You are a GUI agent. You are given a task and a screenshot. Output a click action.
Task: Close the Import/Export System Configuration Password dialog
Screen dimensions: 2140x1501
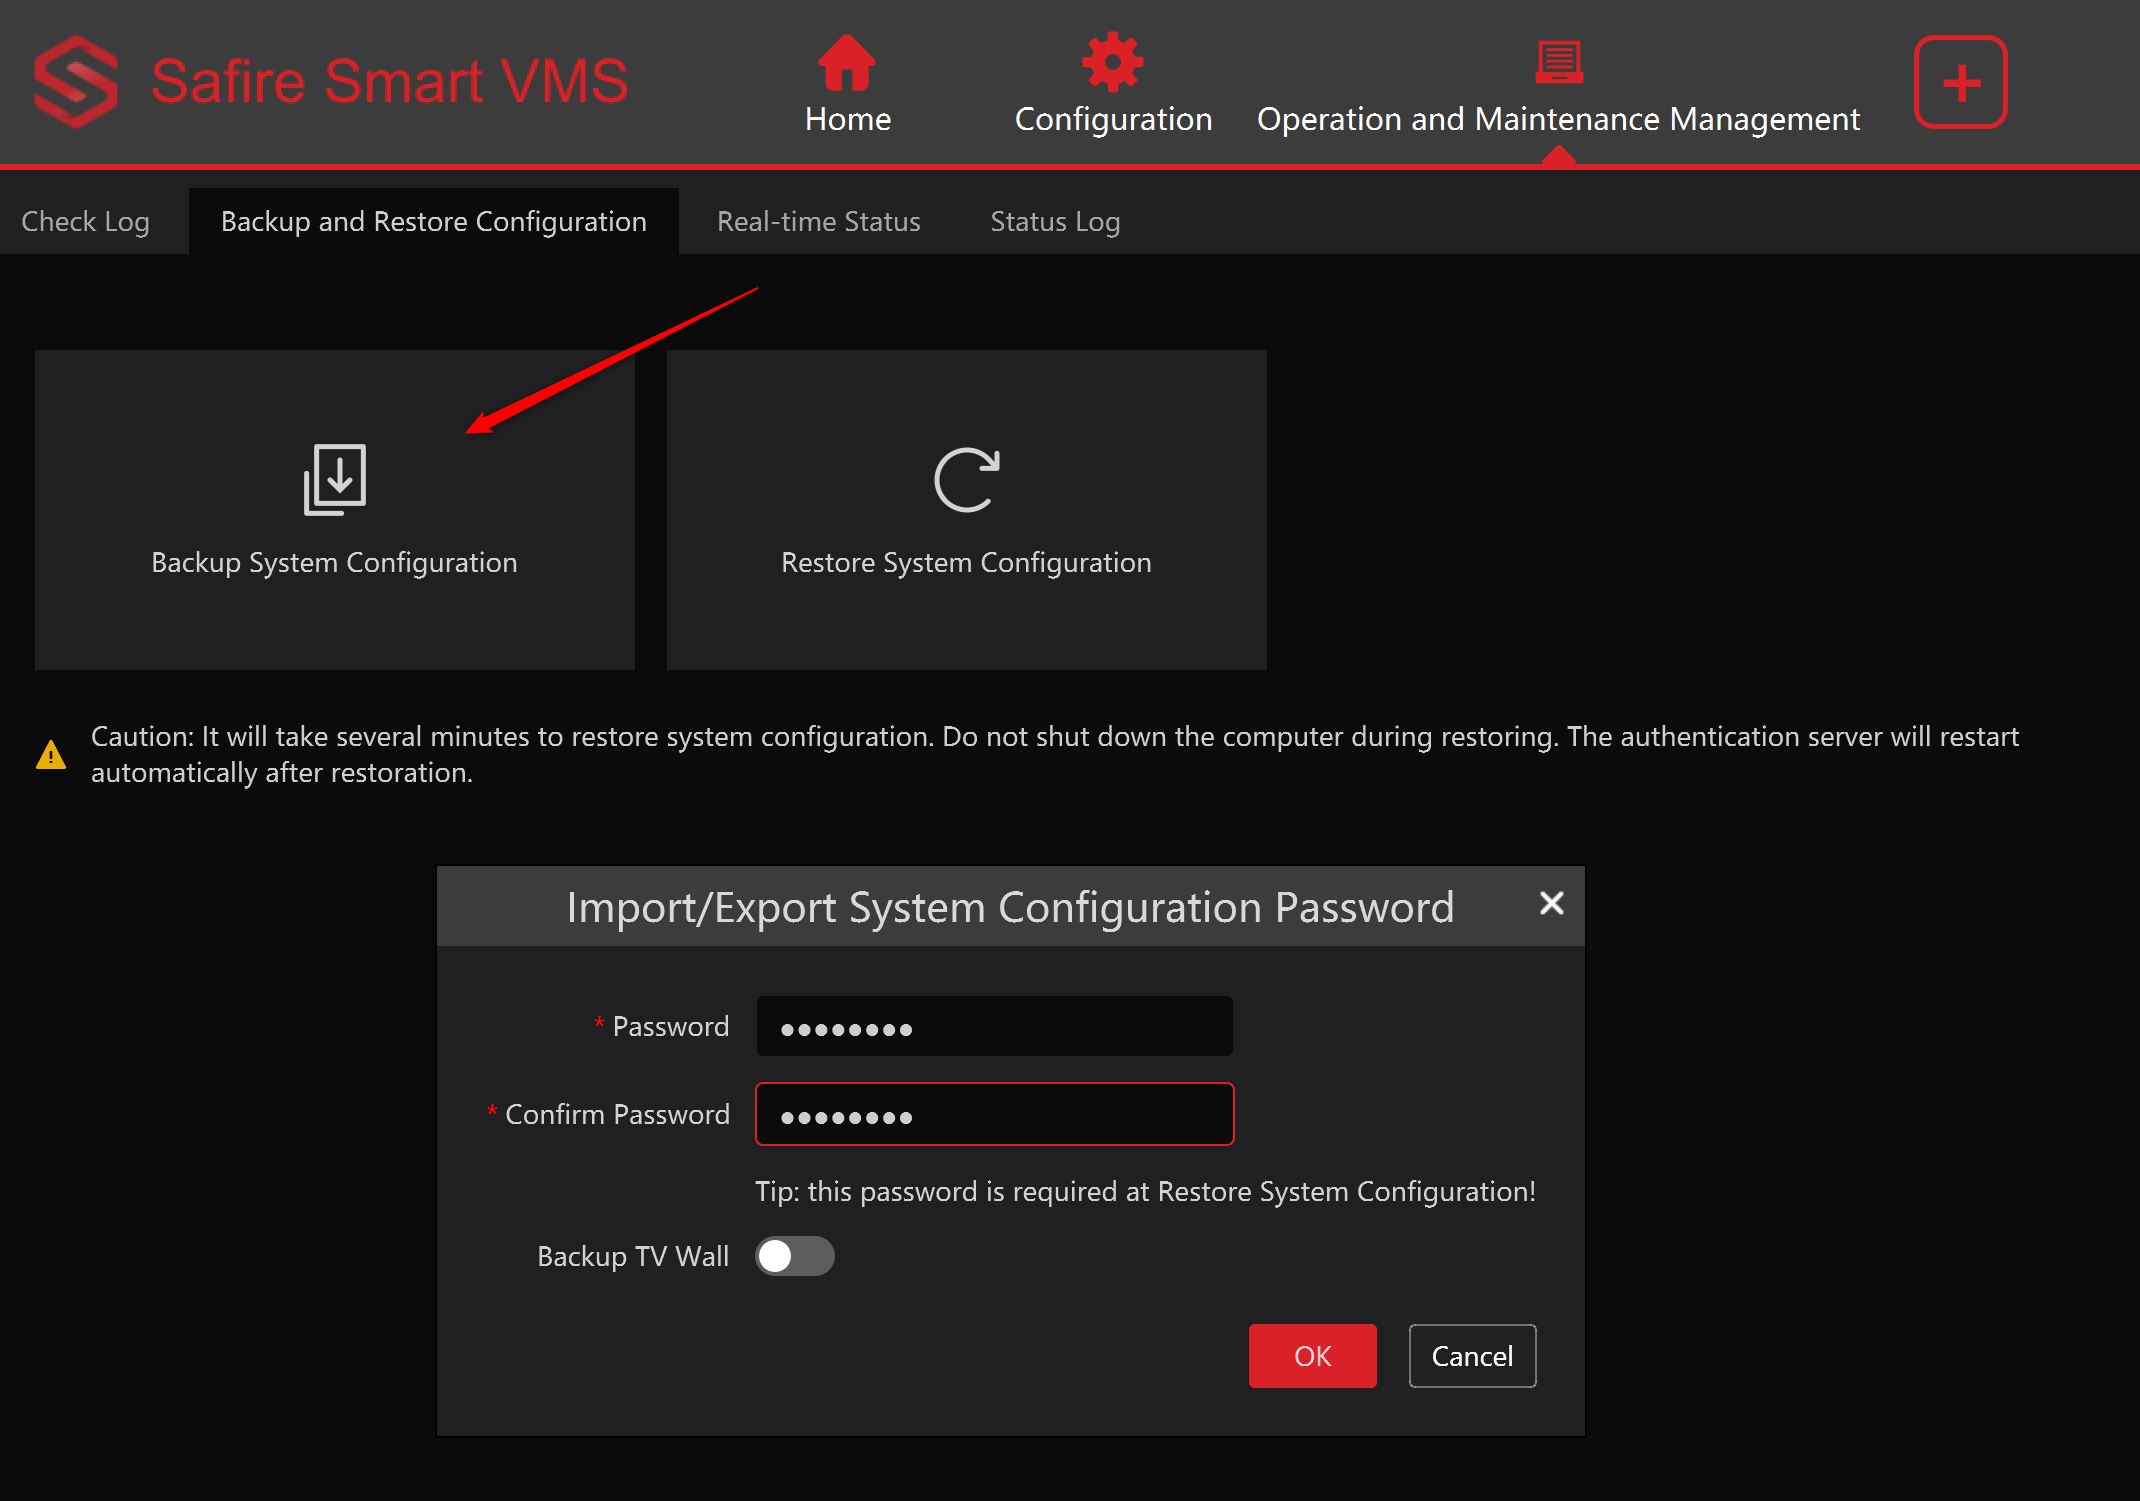[1551, 903]
